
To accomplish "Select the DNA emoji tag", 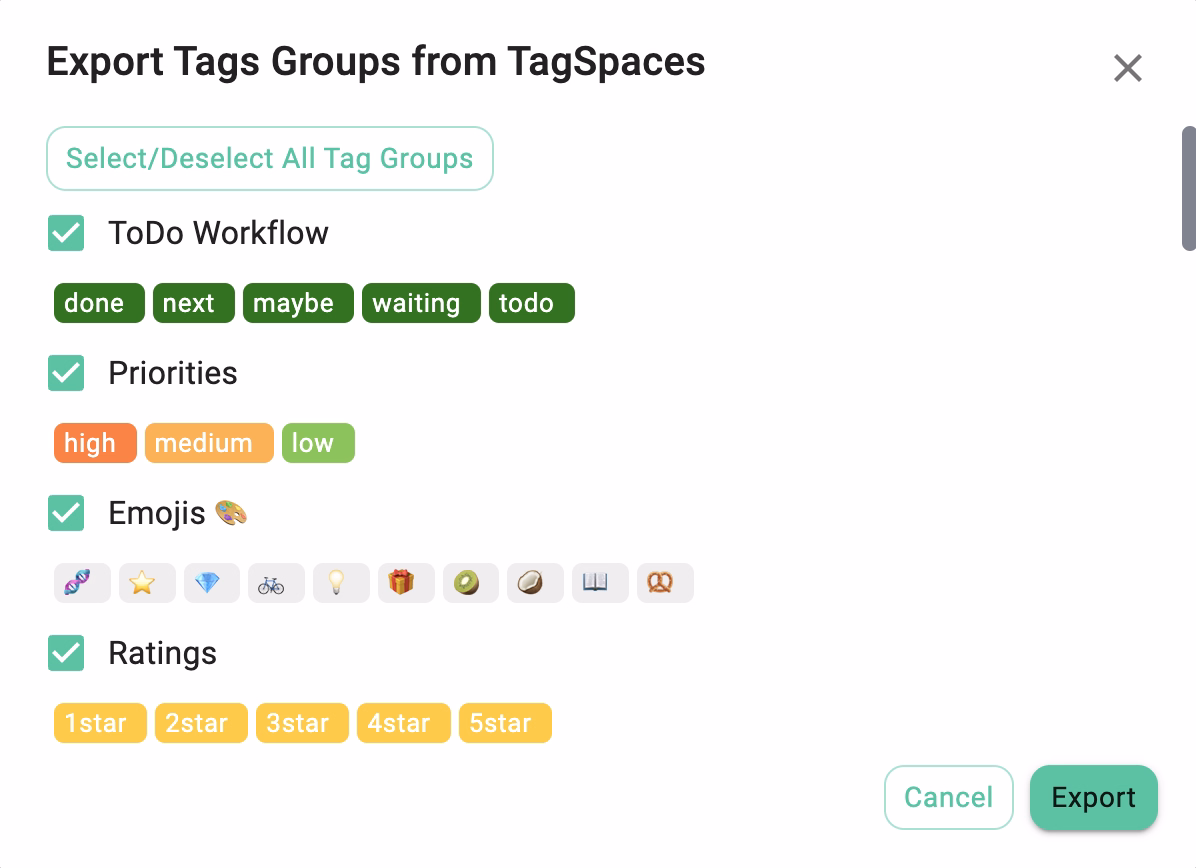I will pyautogui.click(x=82, y=583).
